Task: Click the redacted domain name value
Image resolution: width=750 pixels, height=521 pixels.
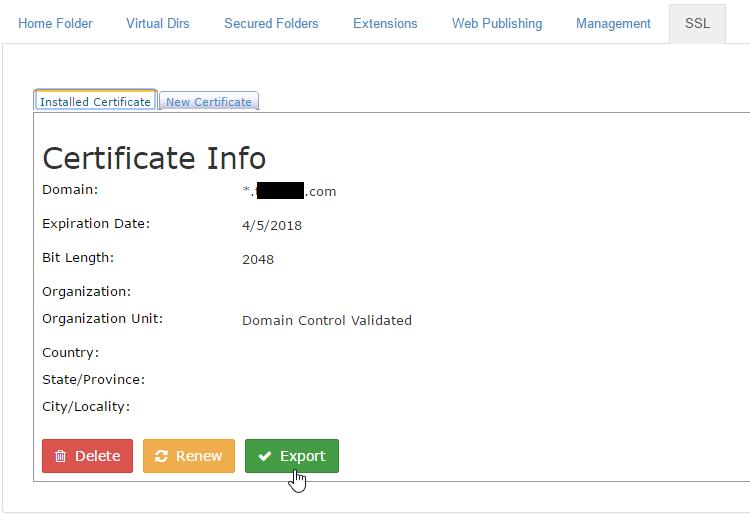Action: [289, 191]
